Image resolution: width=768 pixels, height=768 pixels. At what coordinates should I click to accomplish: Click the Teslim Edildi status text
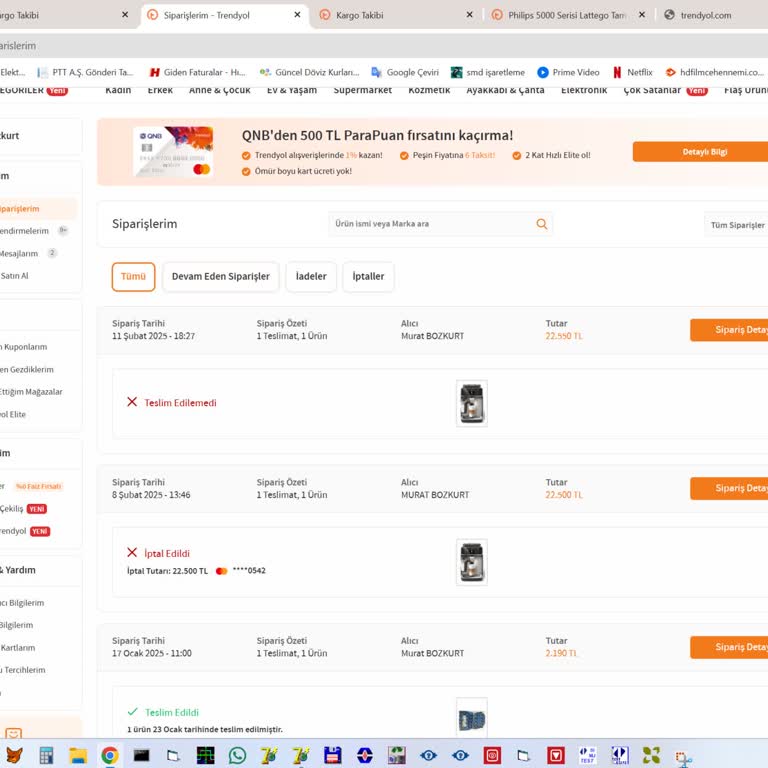click(172, 712)
